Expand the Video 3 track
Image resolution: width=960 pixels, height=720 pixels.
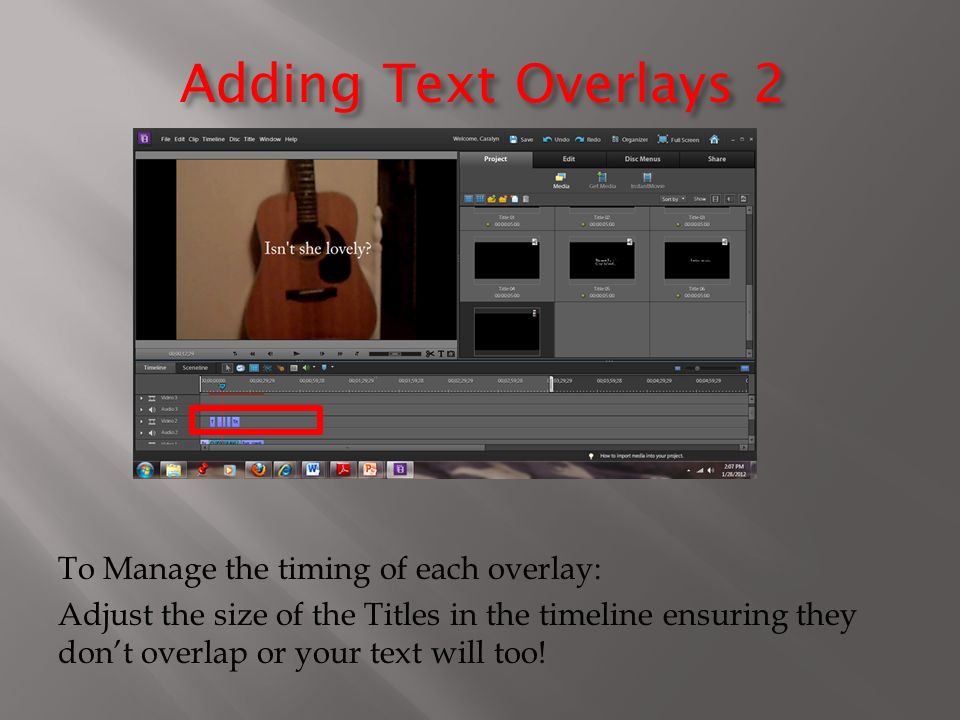point(141,398)
